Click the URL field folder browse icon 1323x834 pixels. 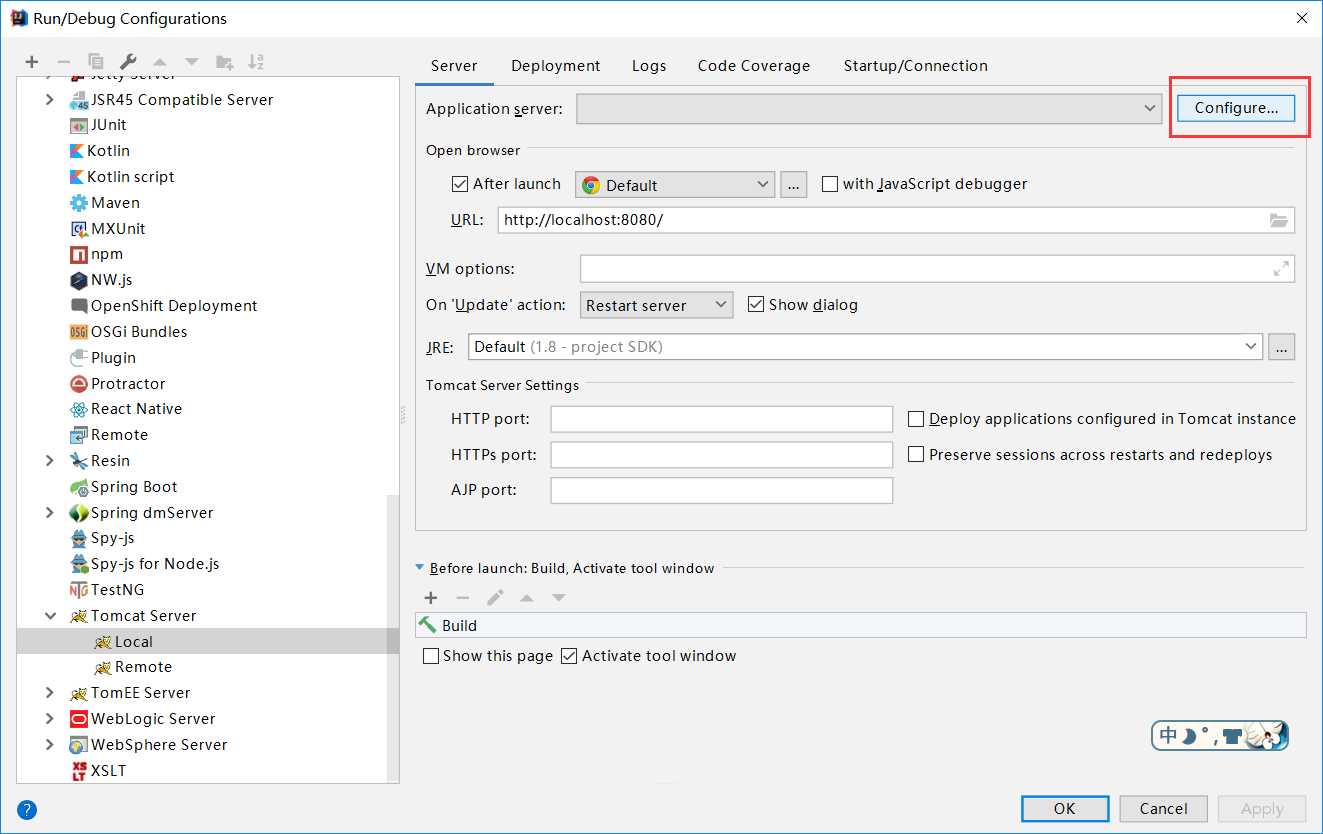coord(1279,220)
